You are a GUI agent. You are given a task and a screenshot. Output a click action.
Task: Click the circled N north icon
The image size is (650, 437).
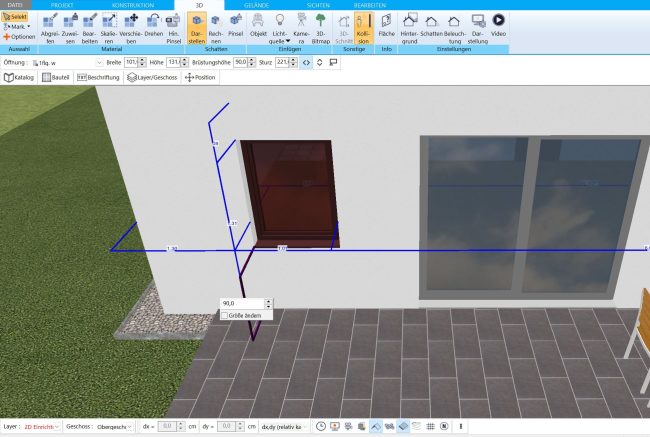click(444, 426)
